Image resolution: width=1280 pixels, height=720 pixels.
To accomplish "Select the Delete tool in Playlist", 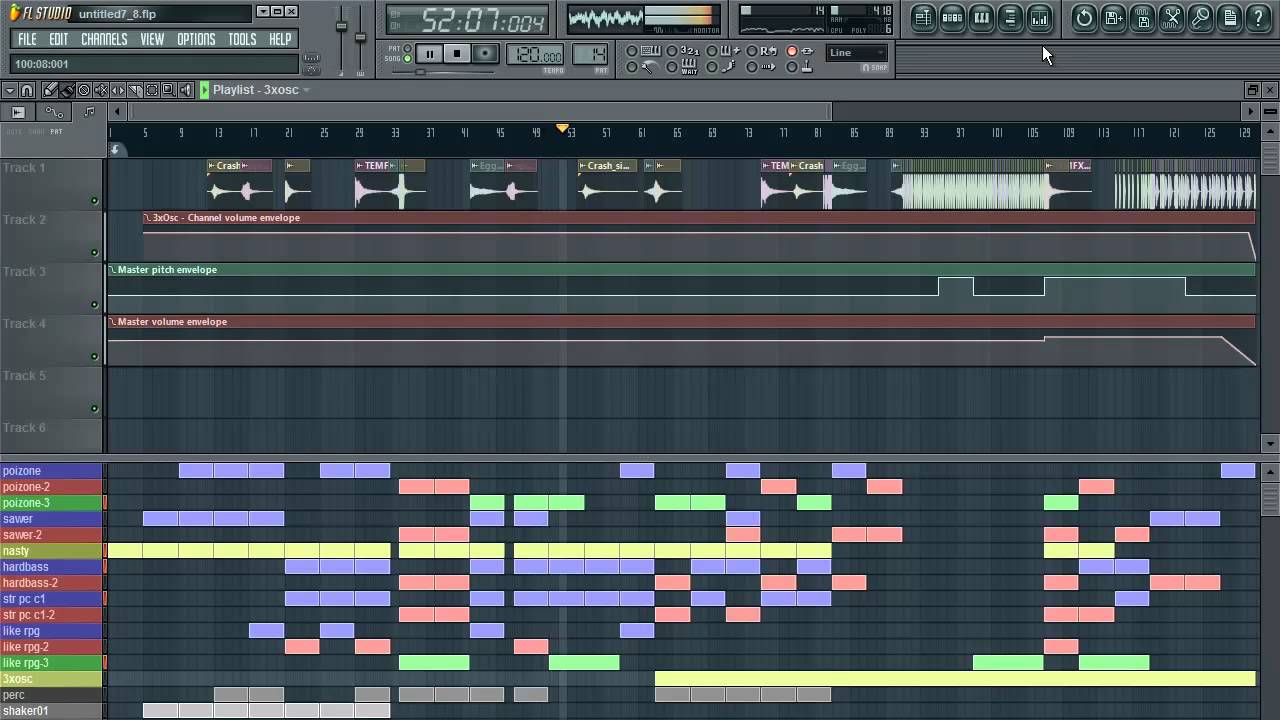I will (x=84, y=90).
